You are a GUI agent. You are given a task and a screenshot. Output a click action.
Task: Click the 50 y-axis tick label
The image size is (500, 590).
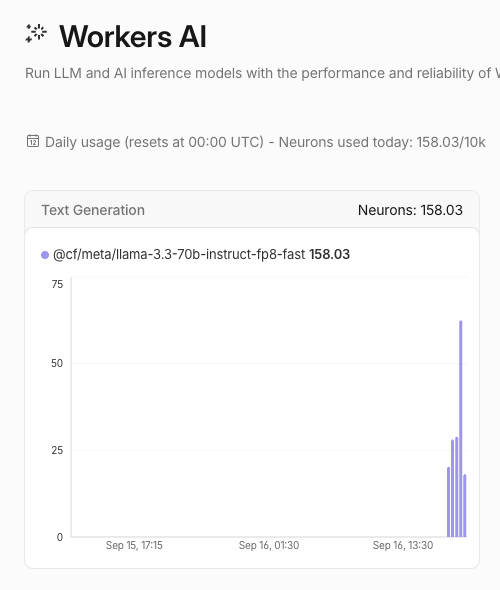tap(57, 363)
